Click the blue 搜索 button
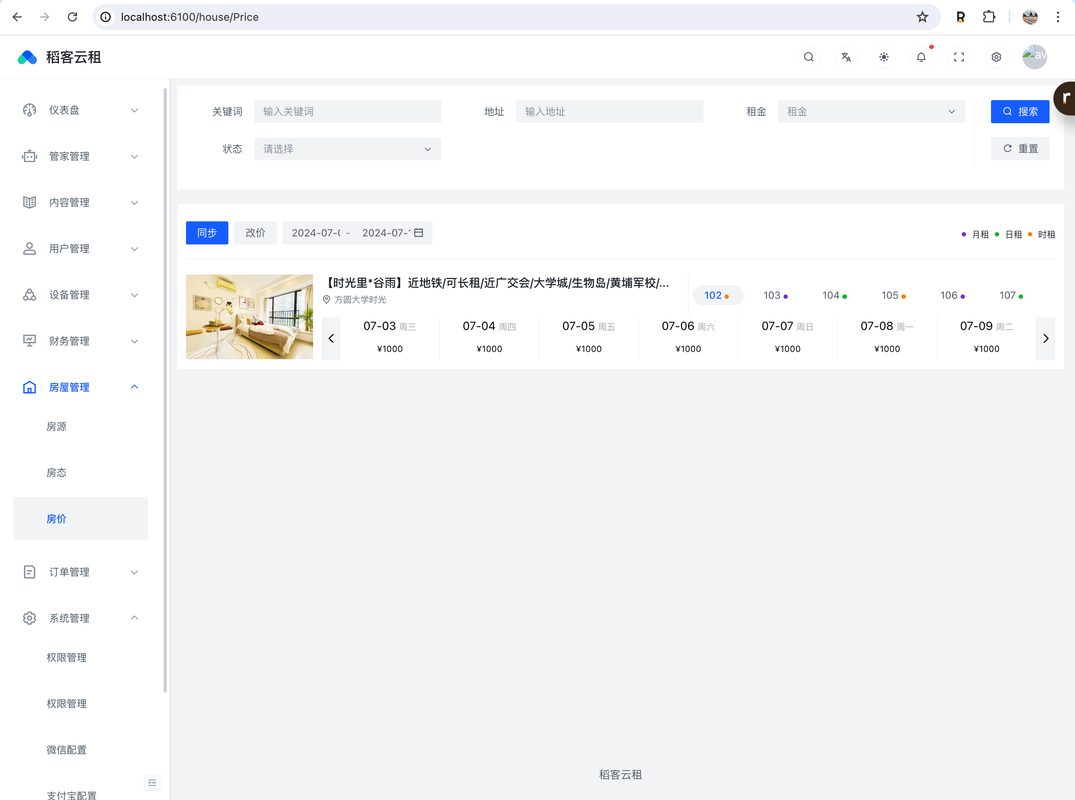 [1019, 112]
